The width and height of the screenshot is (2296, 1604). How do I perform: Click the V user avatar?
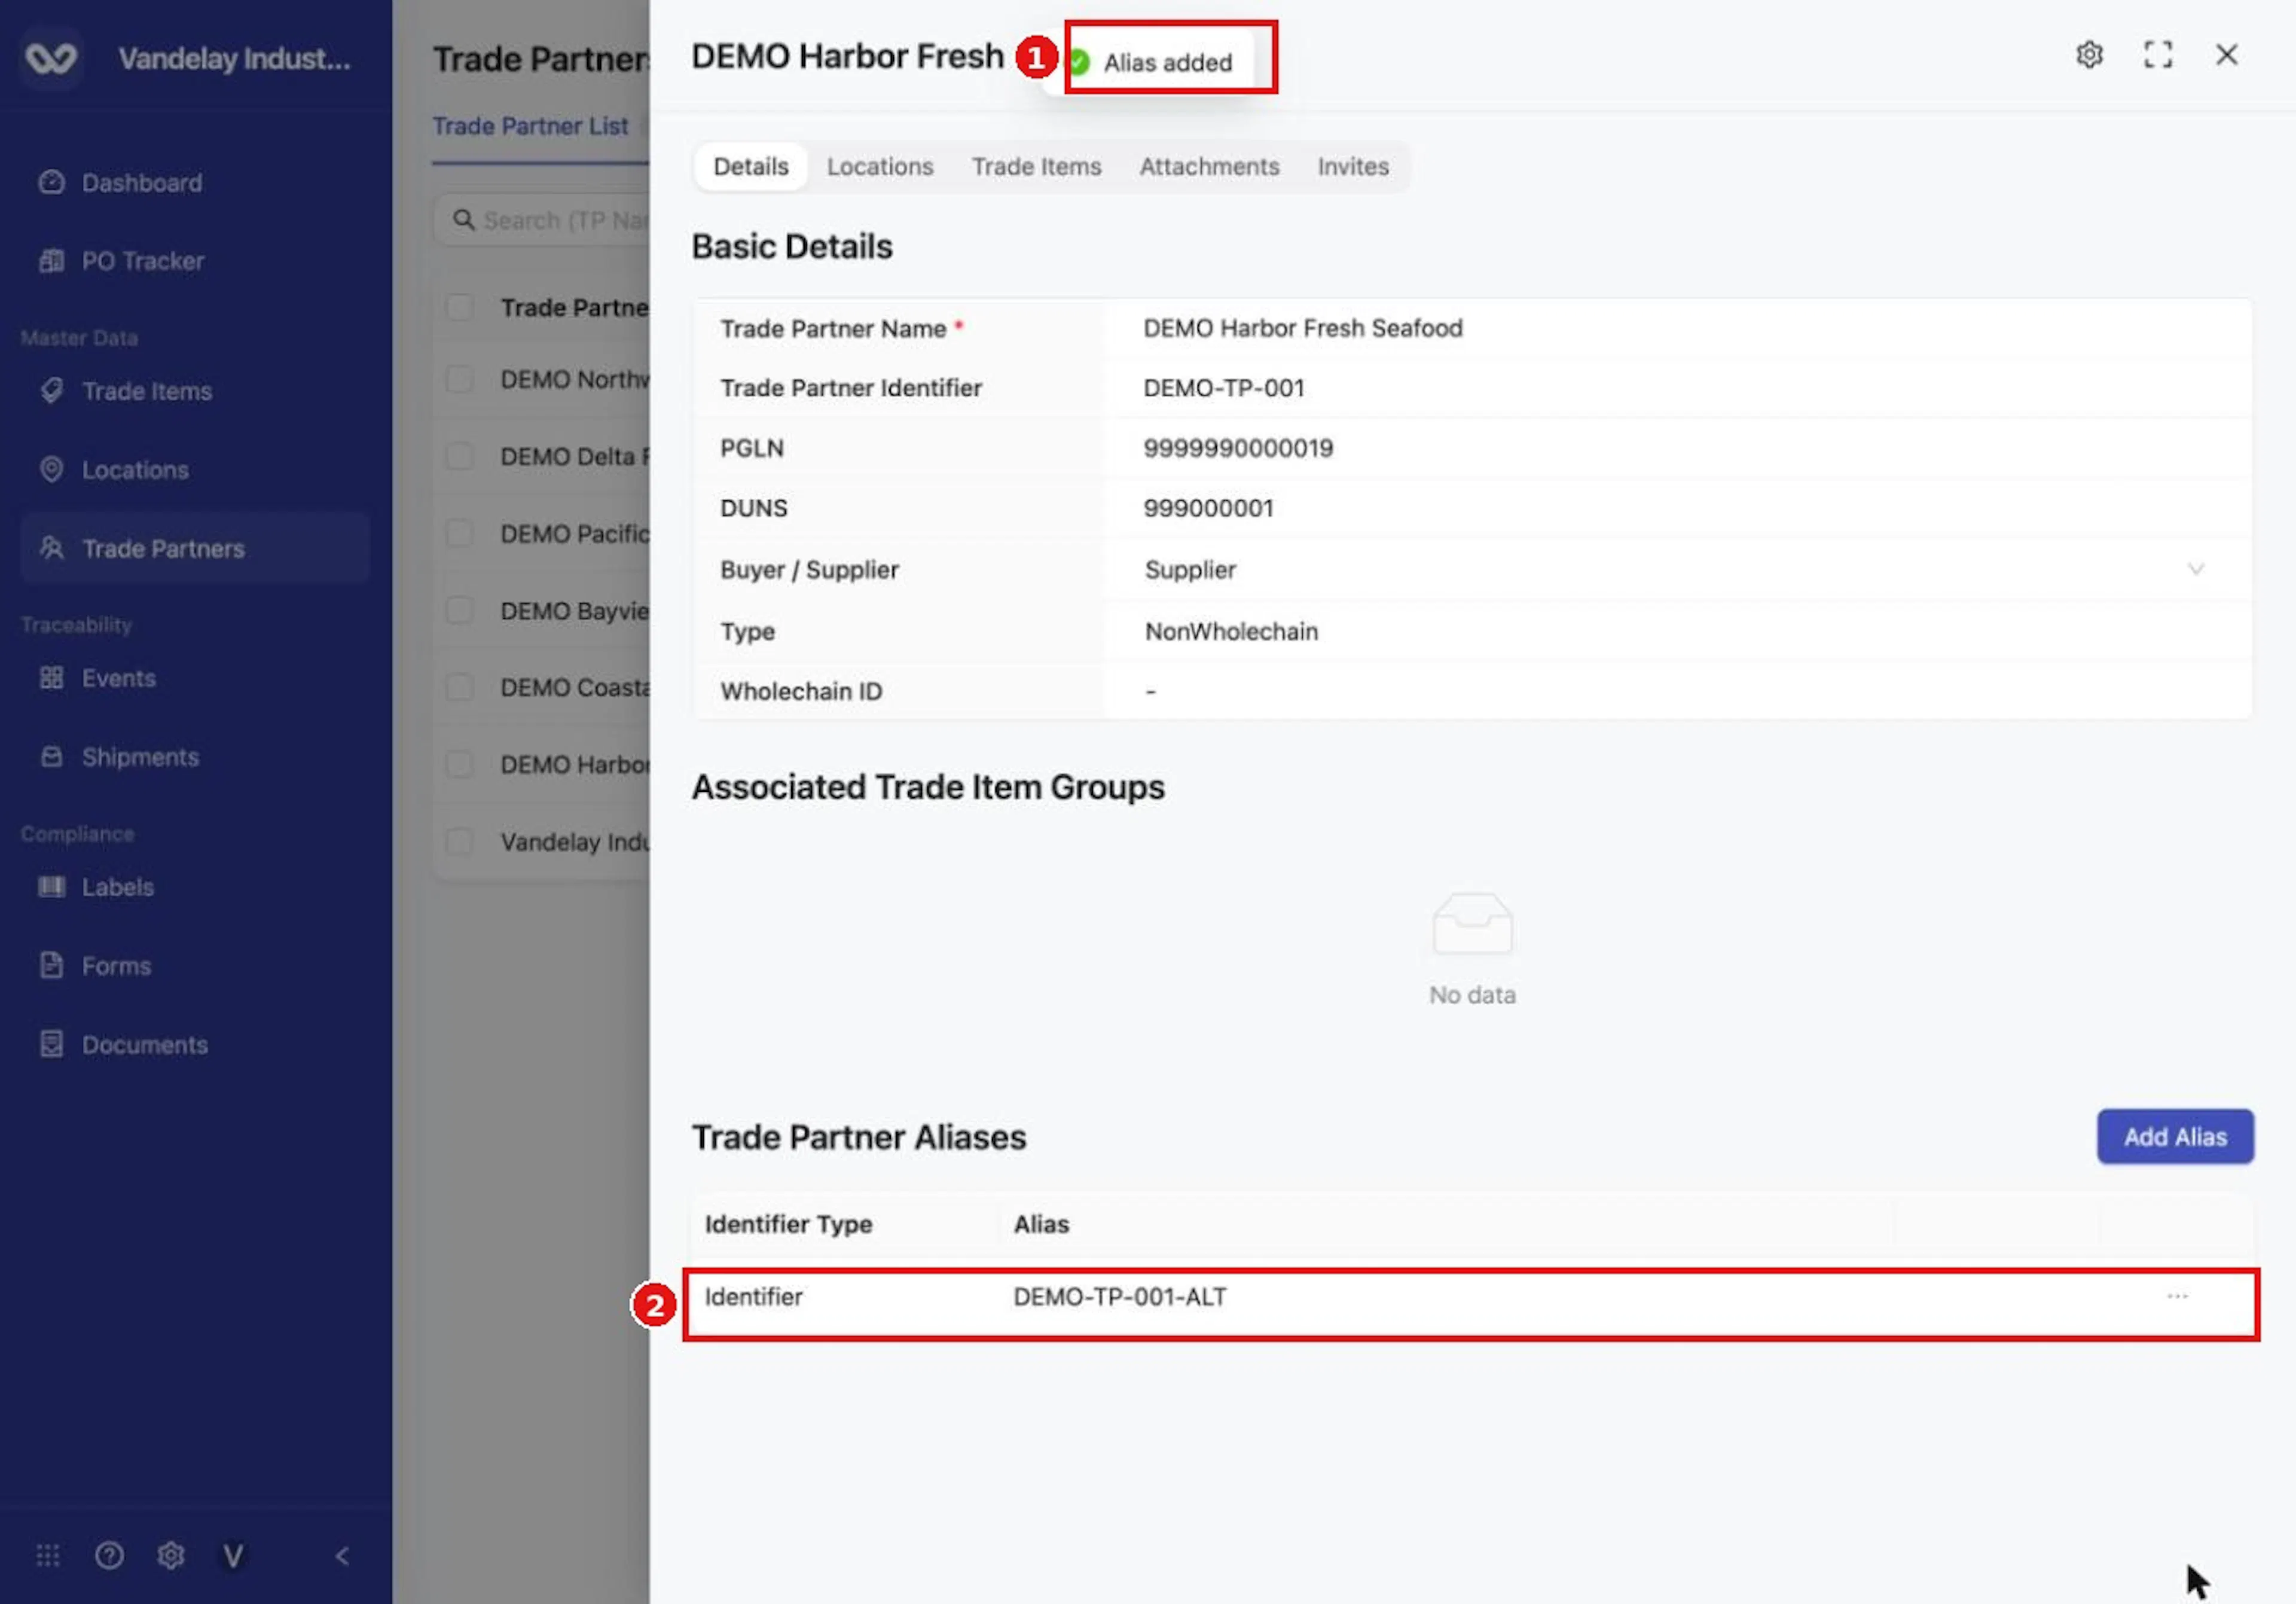[x=233, y=1556]
